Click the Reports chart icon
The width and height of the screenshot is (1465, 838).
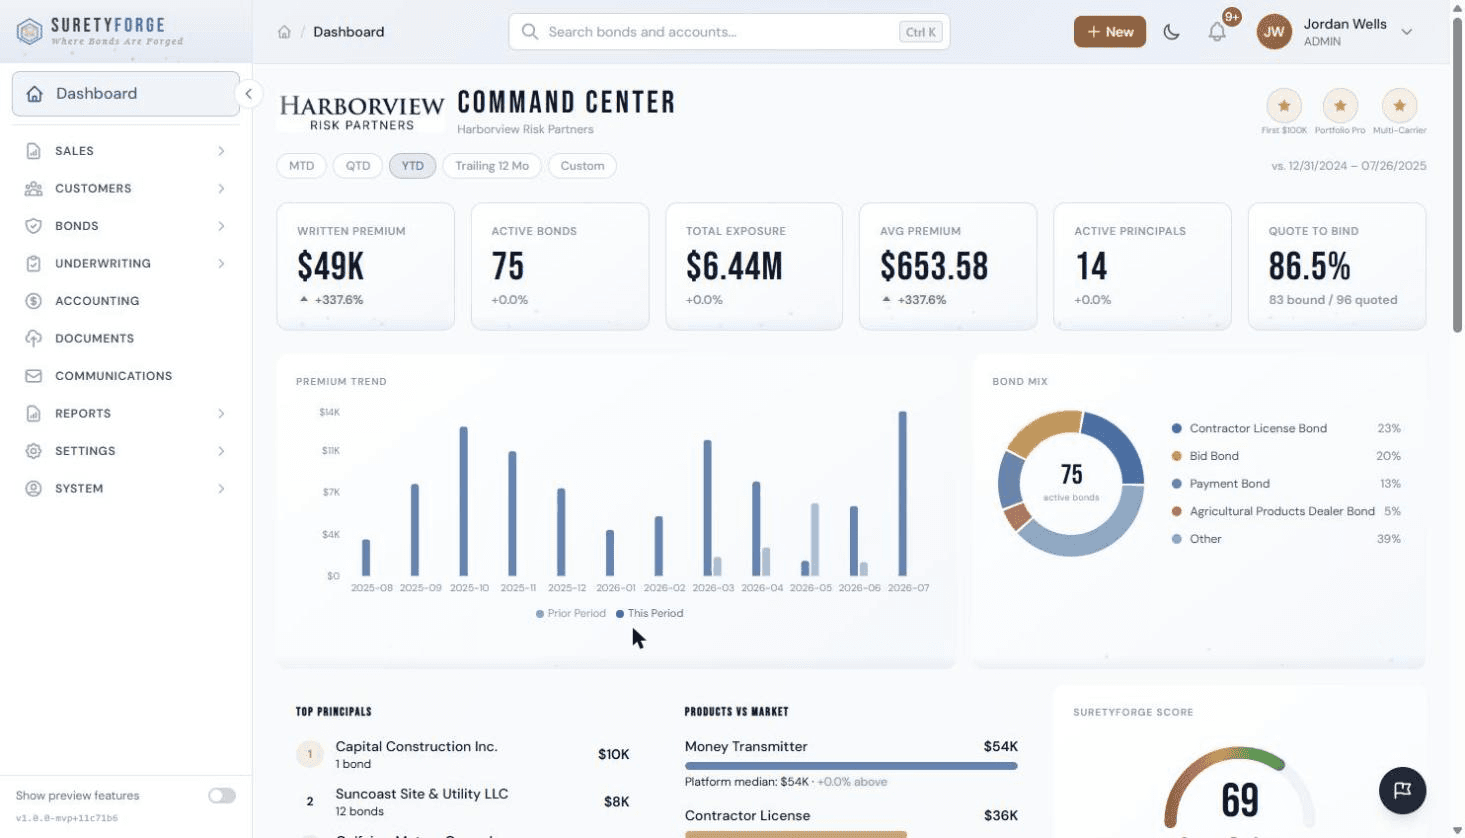point(34,413)
